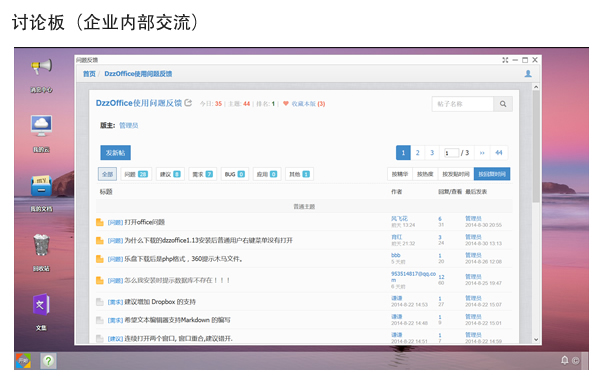
Task: Click the current page 1 button
Action: pos(403,153)
